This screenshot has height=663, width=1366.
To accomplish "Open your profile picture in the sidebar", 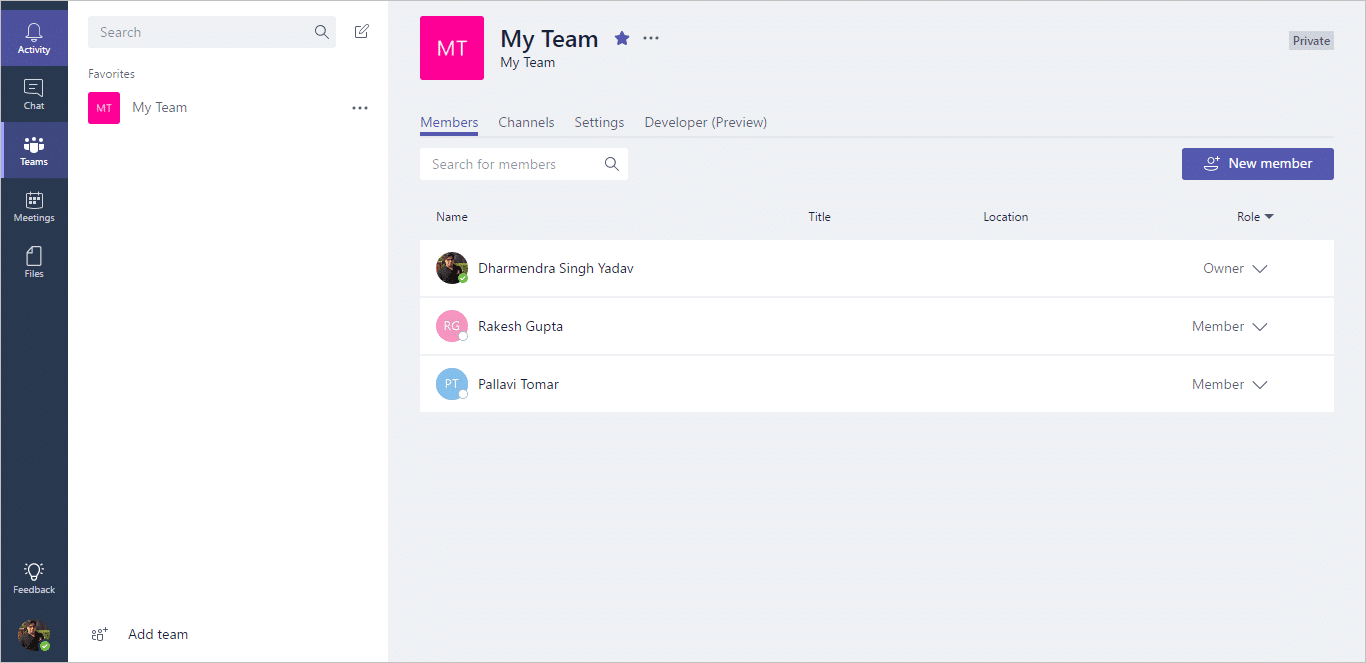I will (x=34, y=635).
